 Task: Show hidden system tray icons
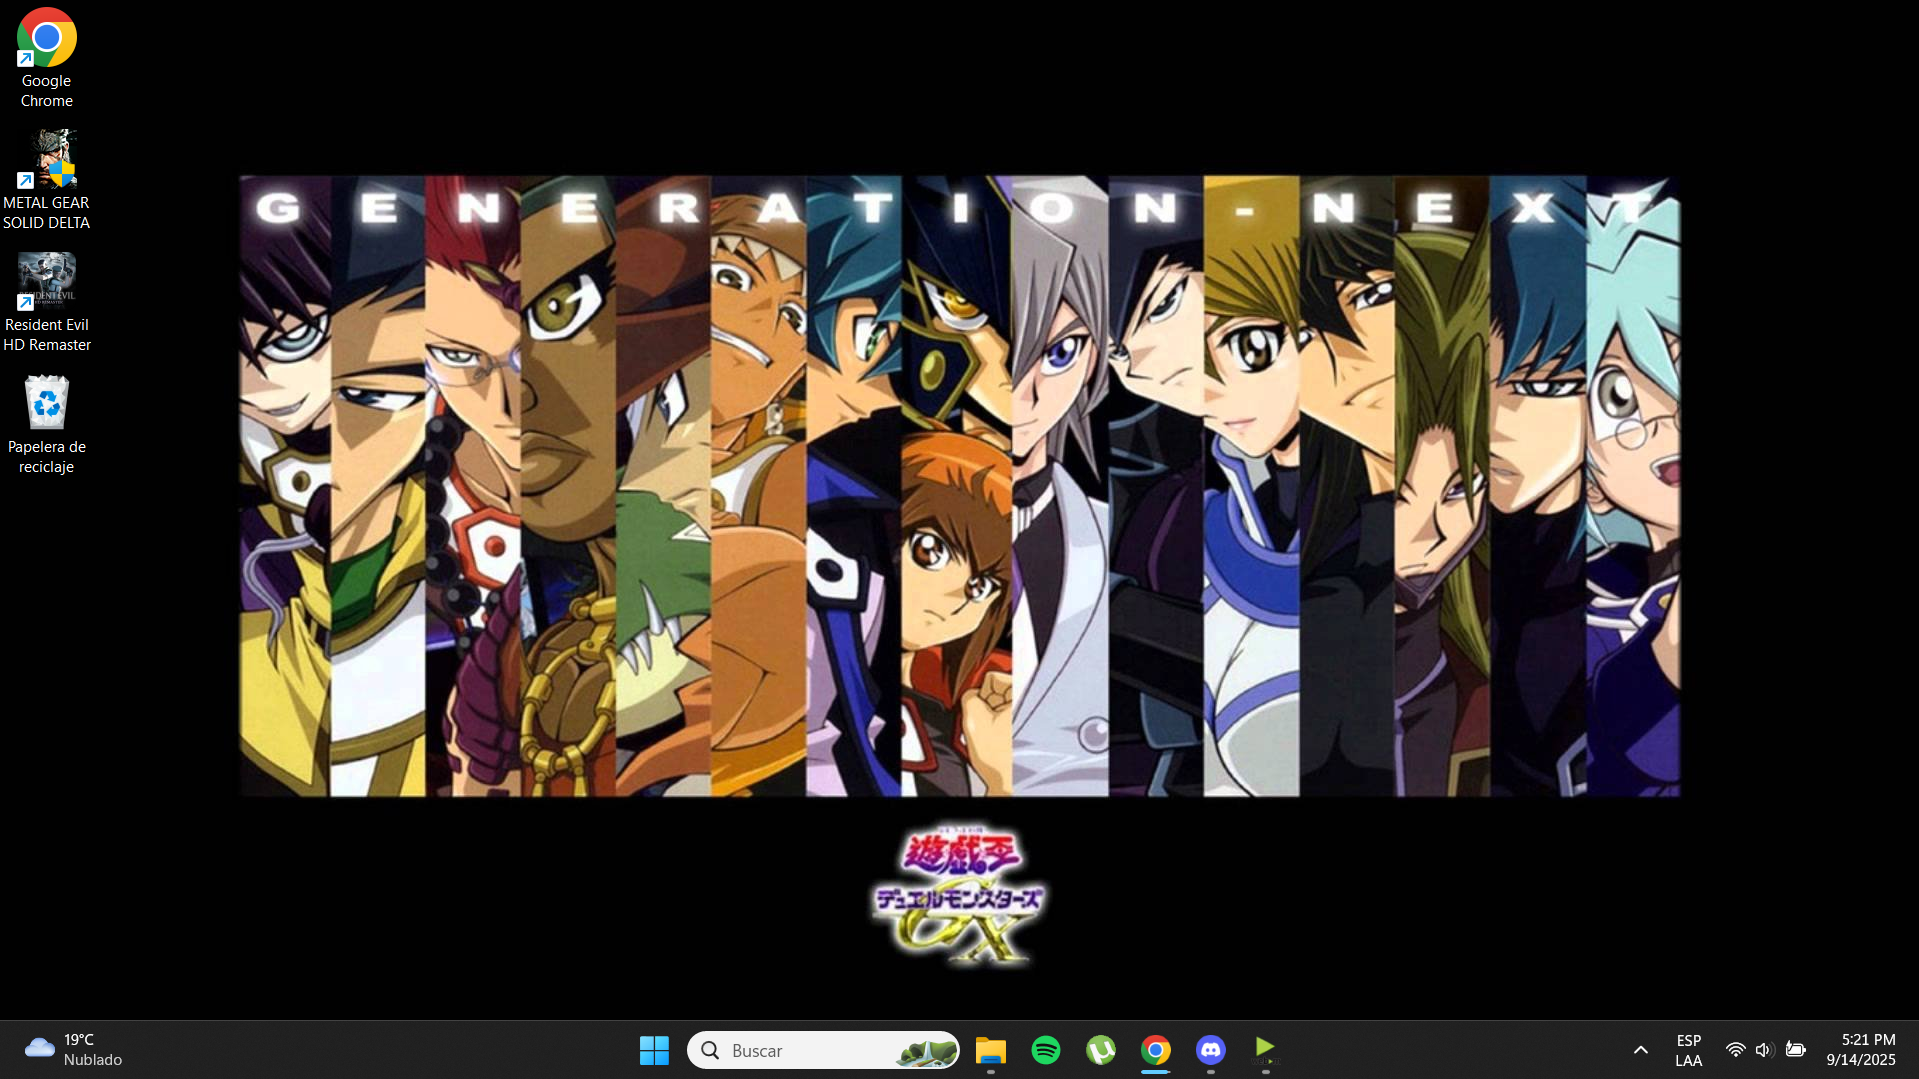pos(1641,1050)
